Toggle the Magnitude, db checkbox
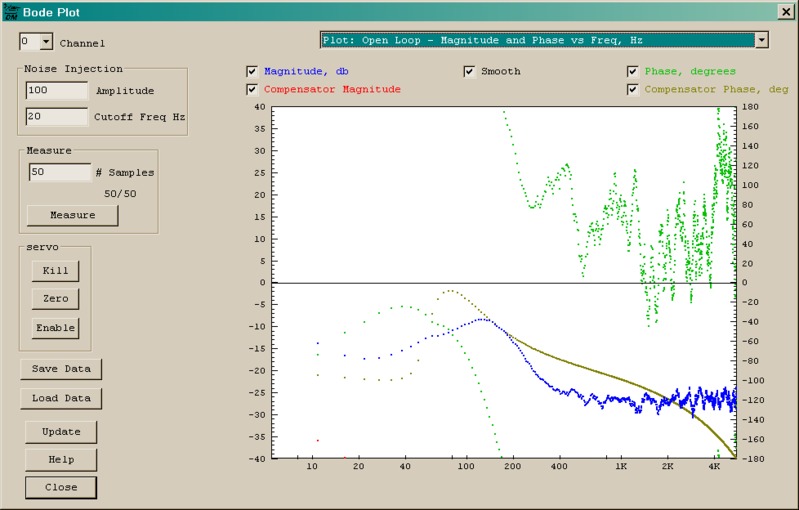799x510 pixels. (x=252, y=72)
